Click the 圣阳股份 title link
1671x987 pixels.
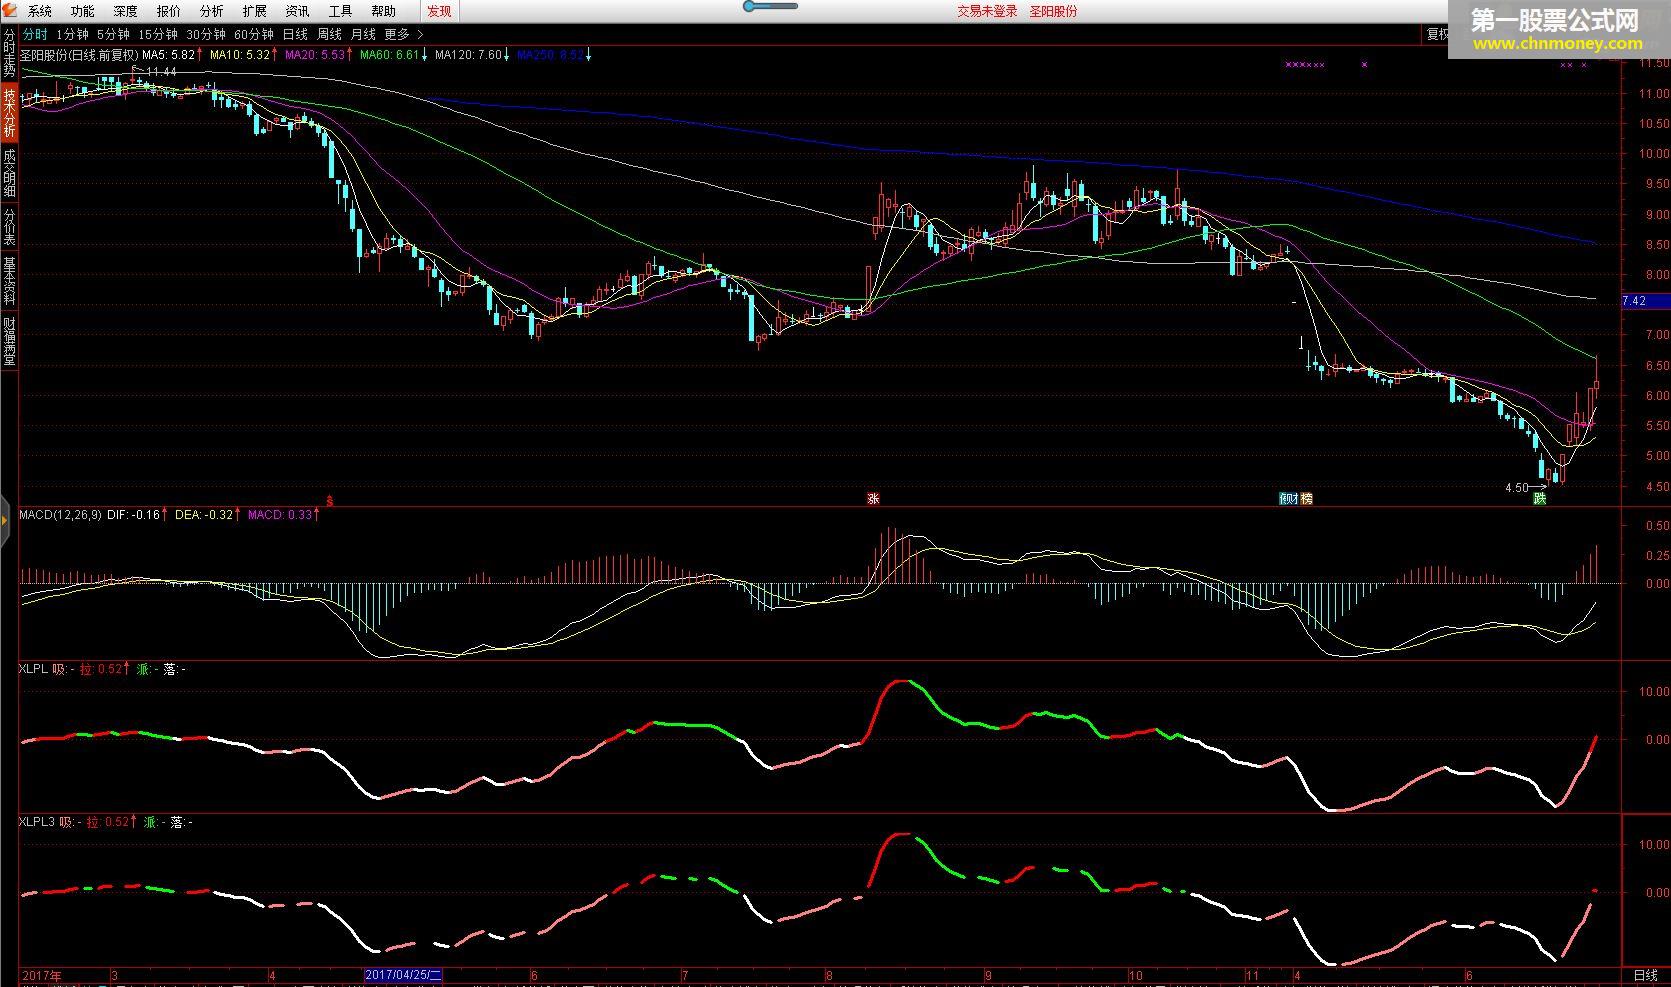click(x=1054, y=11)
